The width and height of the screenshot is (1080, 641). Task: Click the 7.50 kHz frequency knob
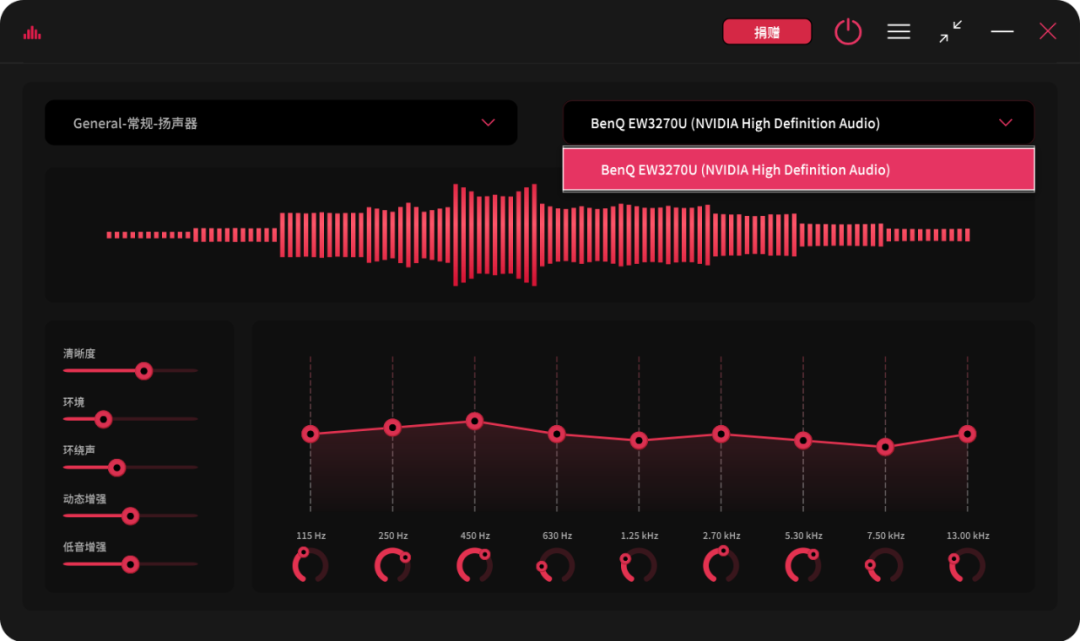[885, 565]
